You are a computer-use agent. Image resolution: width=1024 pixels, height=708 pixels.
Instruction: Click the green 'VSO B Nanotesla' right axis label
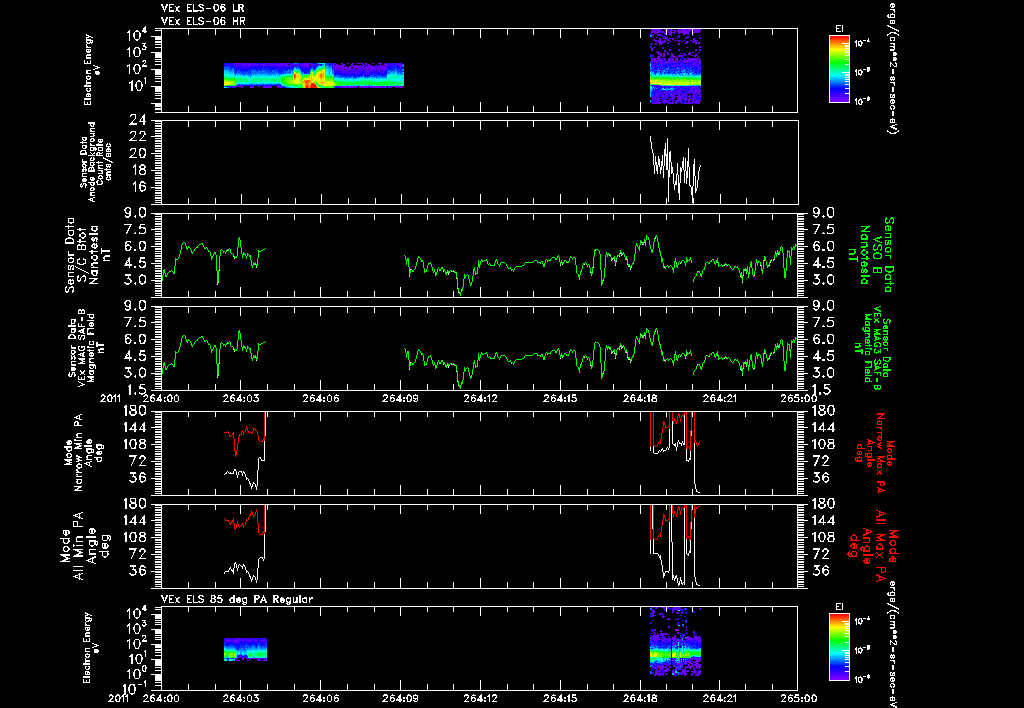[870, 255]
